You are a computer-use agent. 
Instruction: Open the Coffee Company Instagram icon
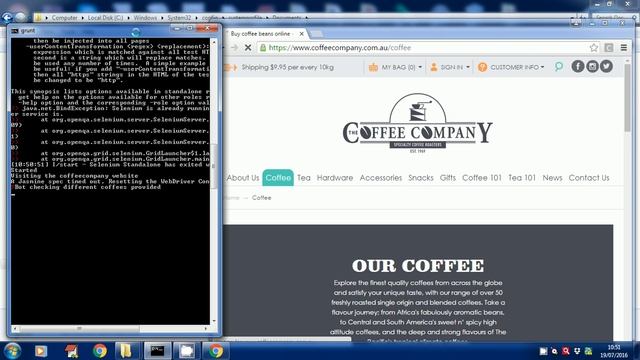592,66
